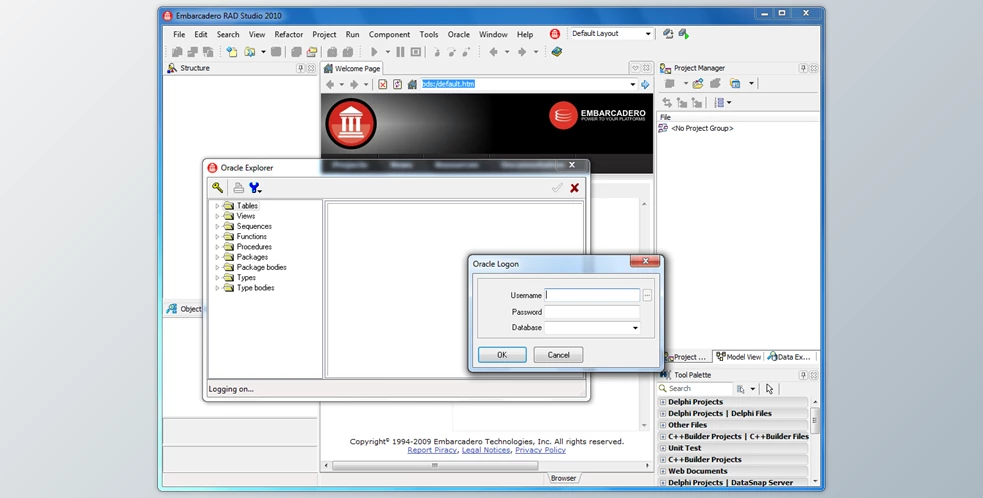Click OK in Oracle Logon dialog
The width and height of the screenshot is (983, 498).
click(502, 355)
